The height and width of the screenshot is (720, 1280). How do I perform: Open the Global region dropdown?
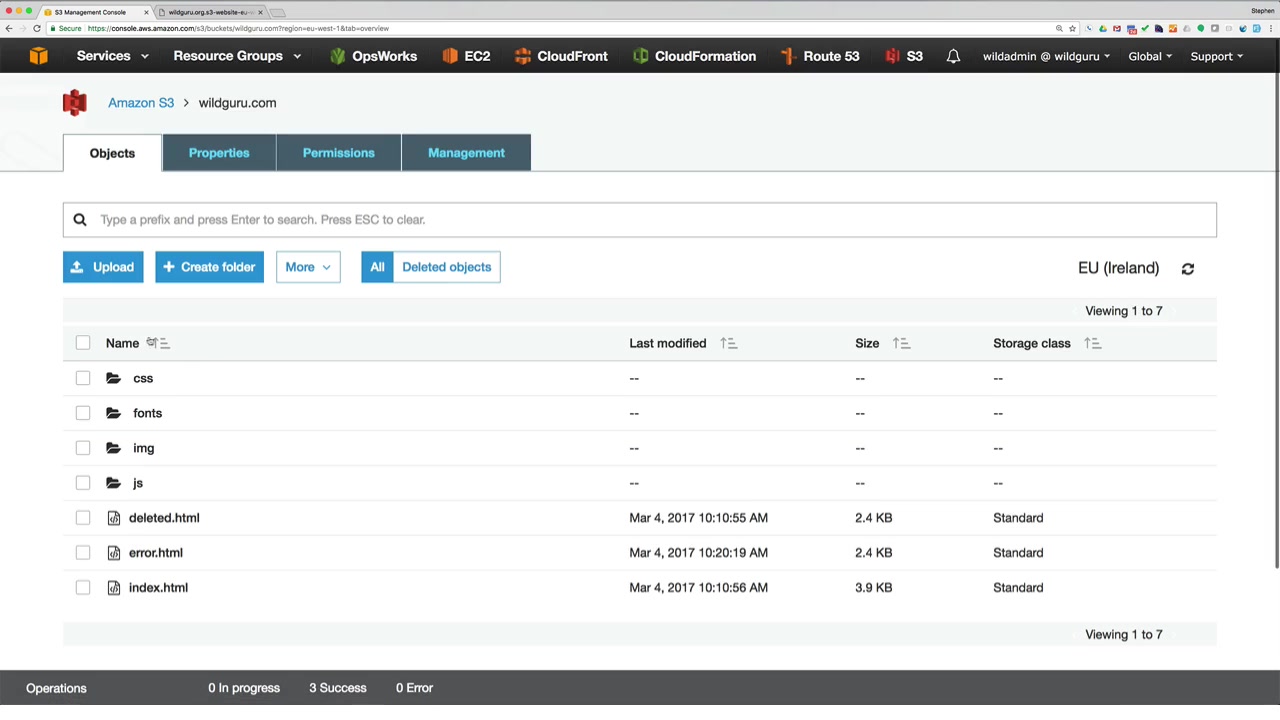point(1150,56)
